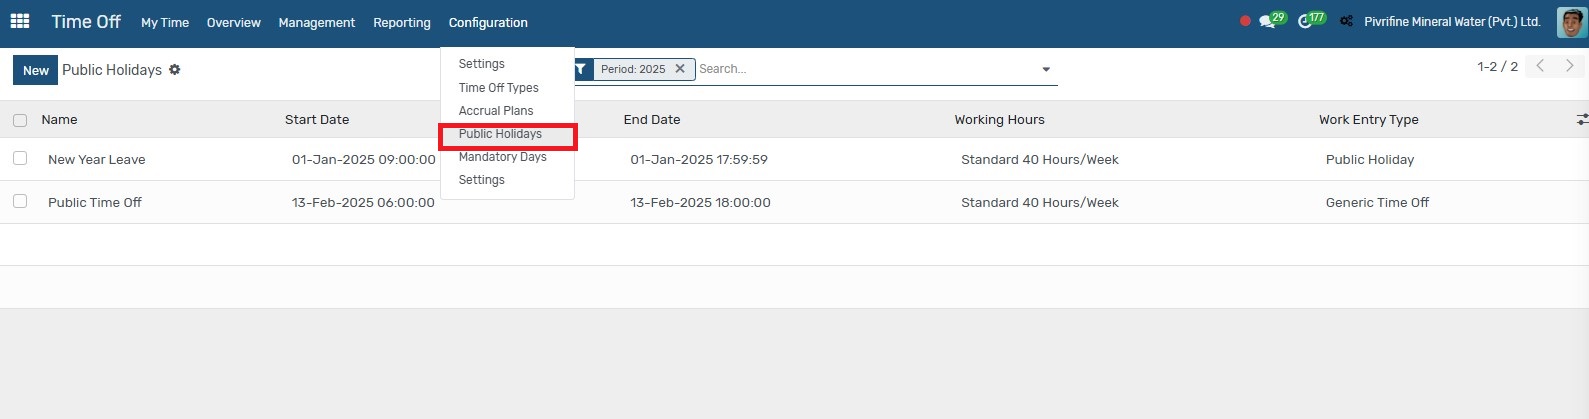
Task: Open the column adjust settings icon
Action: 1582,119
